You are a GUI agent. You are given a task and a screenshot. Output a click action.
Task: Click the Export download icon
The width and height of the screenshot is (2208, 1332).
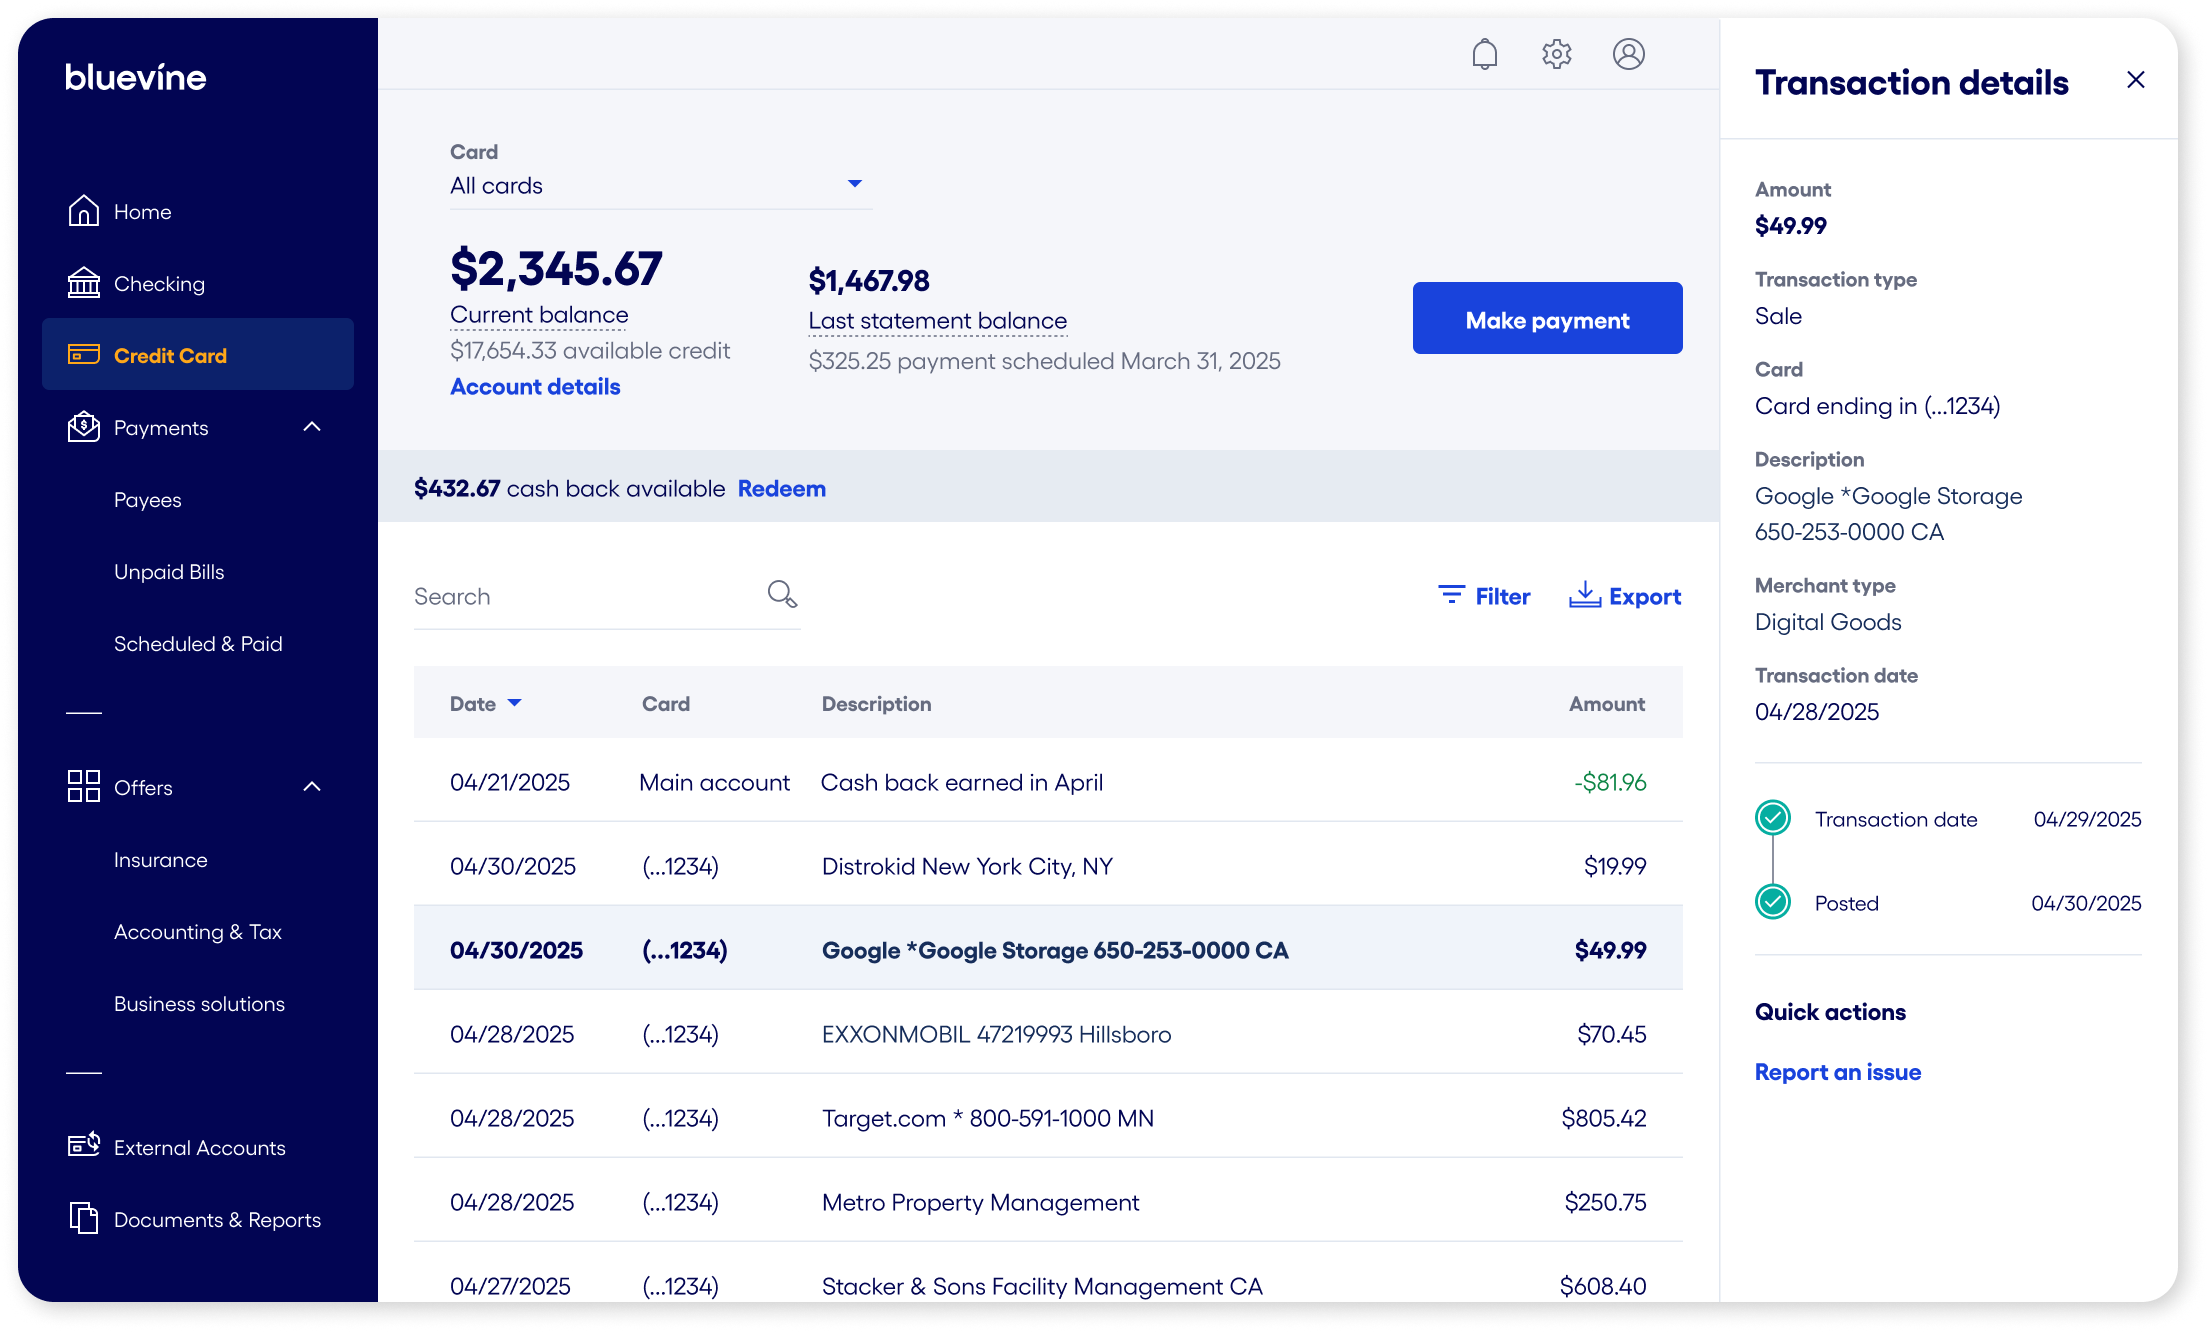point(1585,595)
